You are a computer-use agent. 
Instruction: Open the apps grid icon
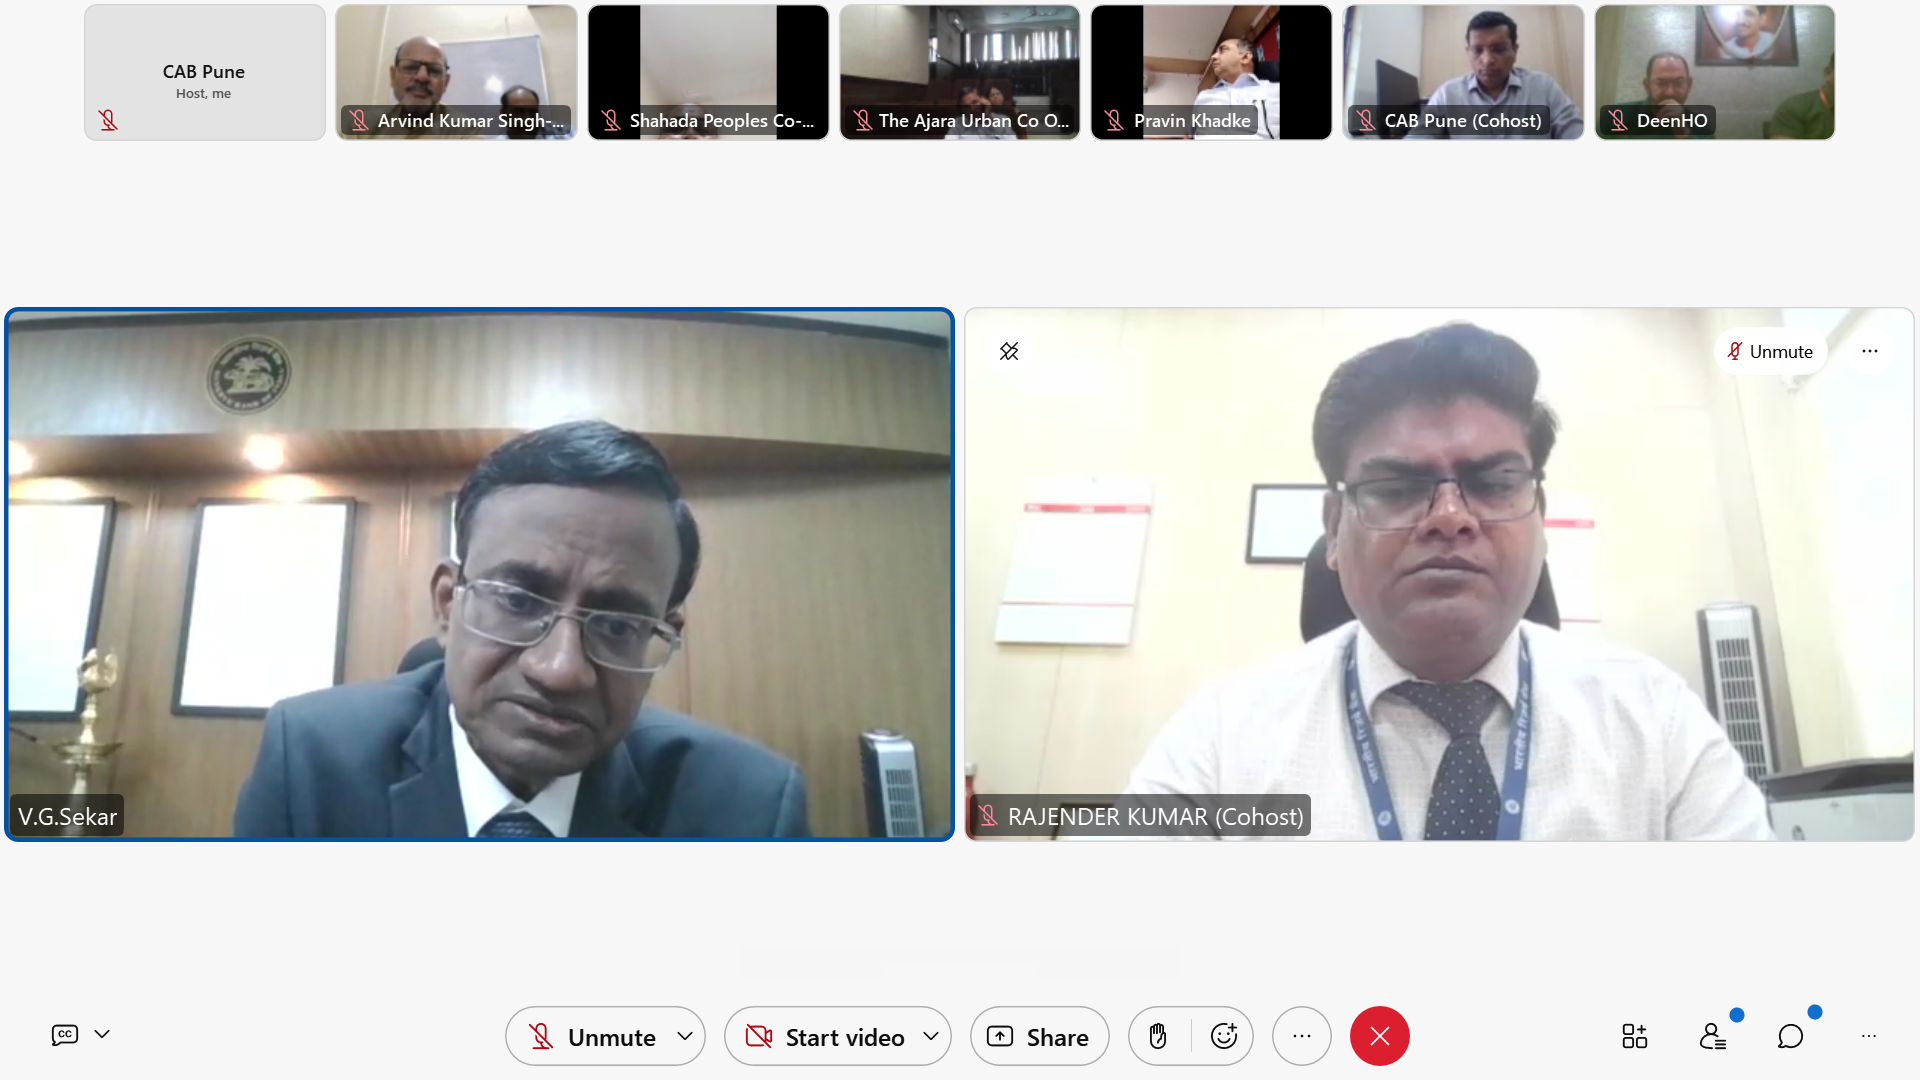click(1634, 1037)
